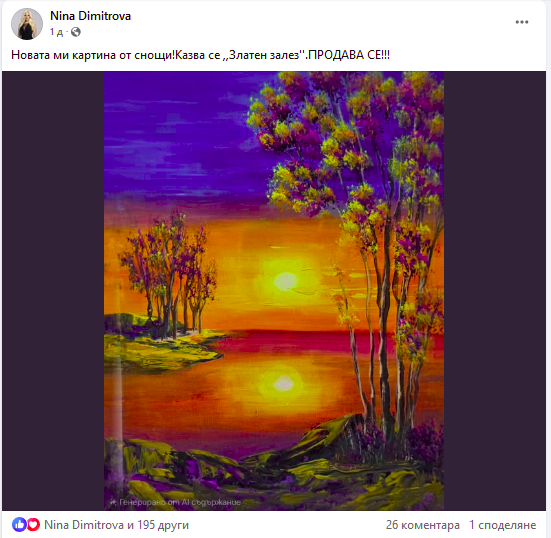Image resolution: width=551 pixels, height=538 pixels.
Task: Click the blue Like reaction icon
Action: [19, 525]
